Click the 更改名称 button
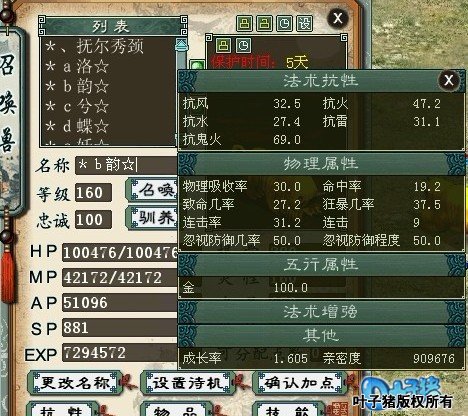This screenshot has height=416, width=468. point(75,383)
